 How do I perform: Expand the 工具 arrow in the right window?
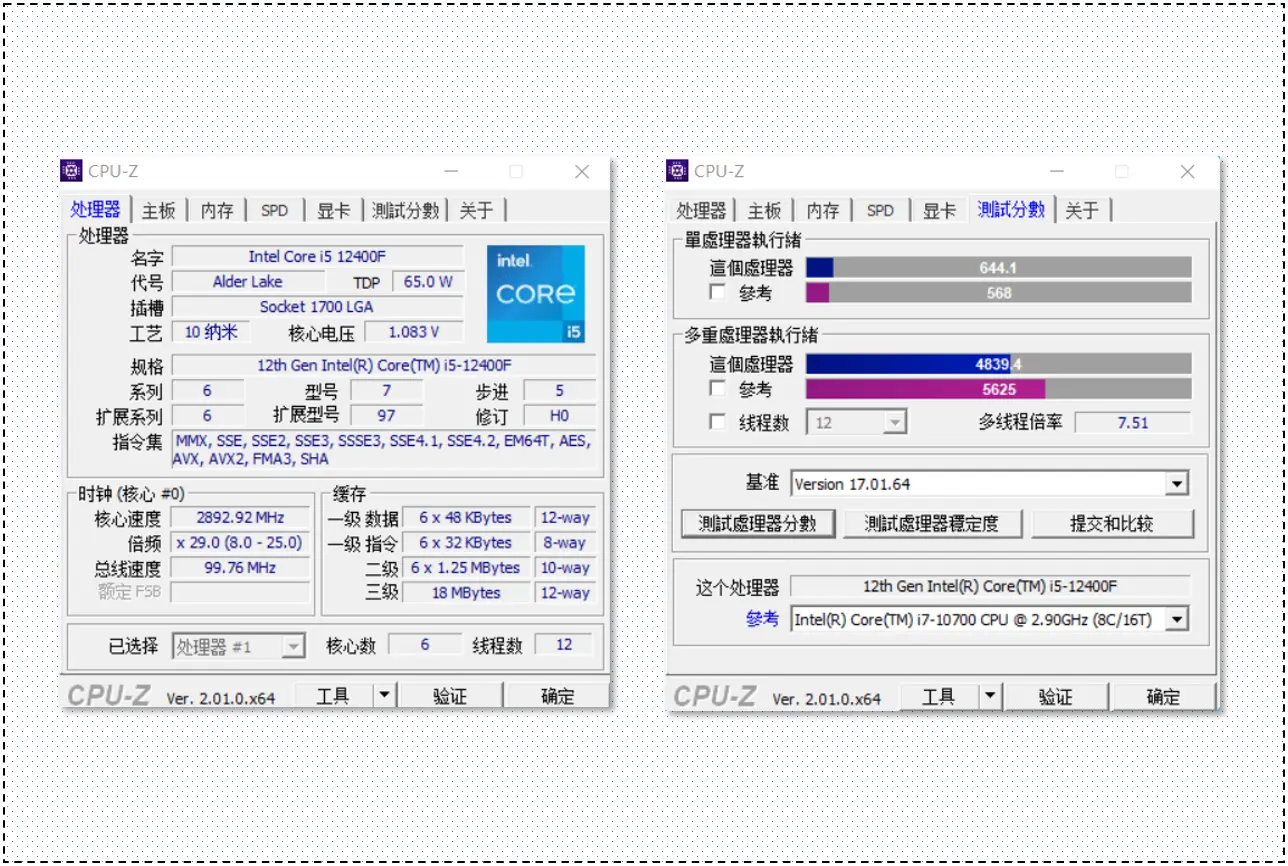click(x=990, y=696)
